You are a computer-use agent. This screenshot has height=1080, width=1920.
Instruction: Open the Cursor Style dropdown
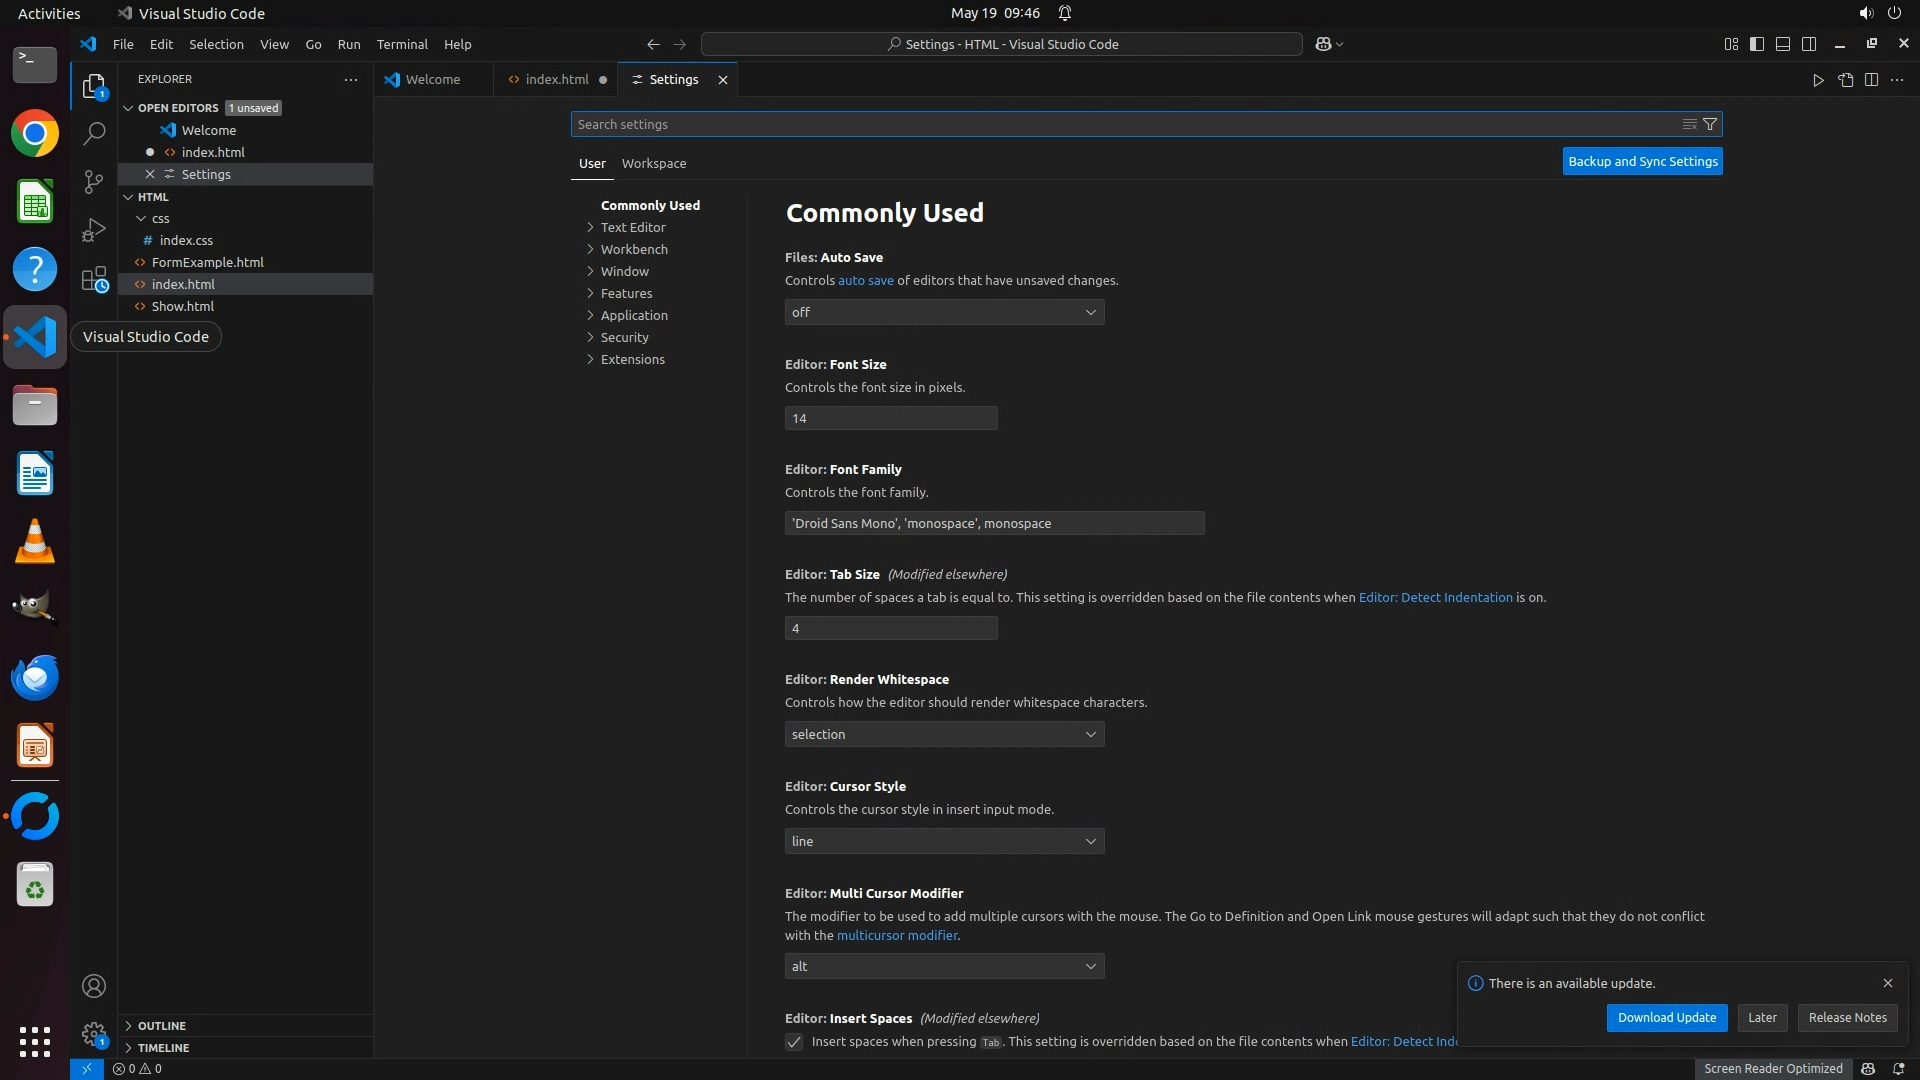coord(944,841)
